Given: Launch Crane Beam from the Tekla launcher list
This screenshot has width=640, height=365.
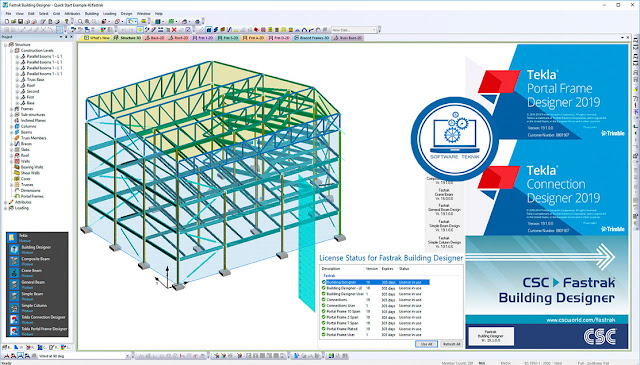Looking at the screenshot, I should tap(37, 272).
